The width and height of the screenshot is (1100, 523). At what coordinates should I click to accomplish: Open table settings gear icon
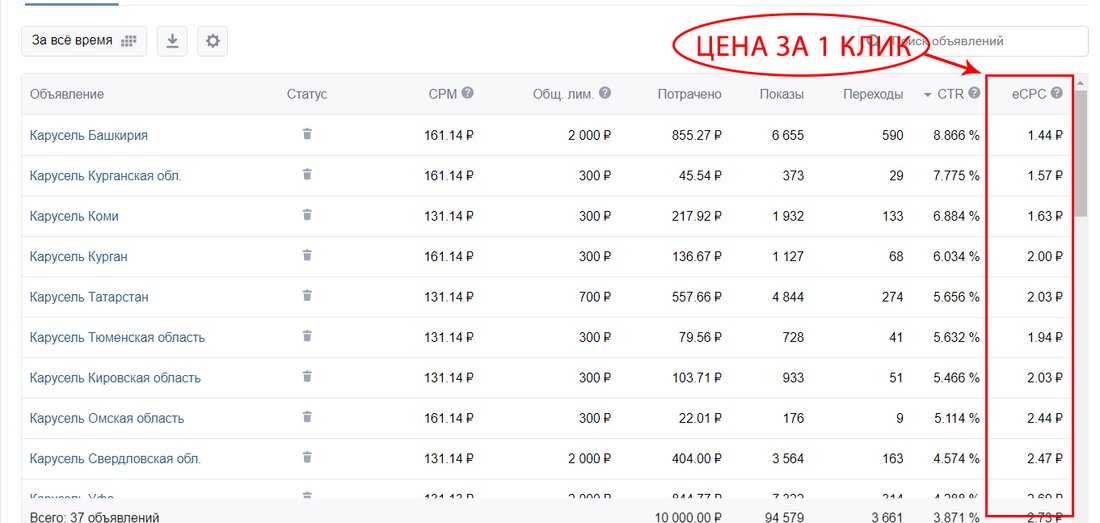(212, 41)
